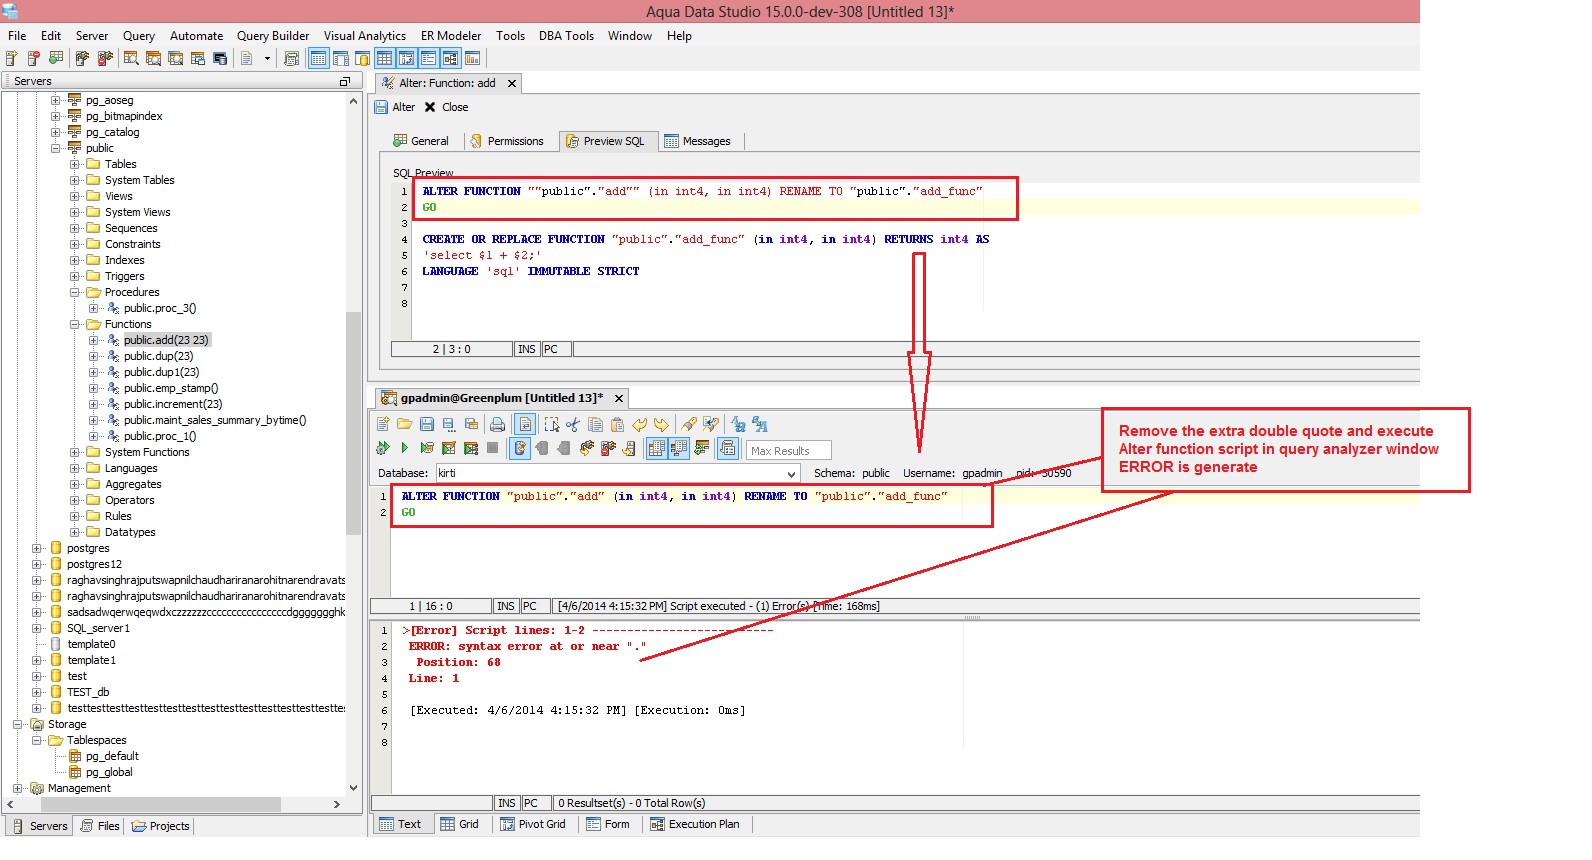This screenshot has height=860, width=1592.
Task: Click the Execute Explain icon beside green play
Action: (x=427, y=448)
